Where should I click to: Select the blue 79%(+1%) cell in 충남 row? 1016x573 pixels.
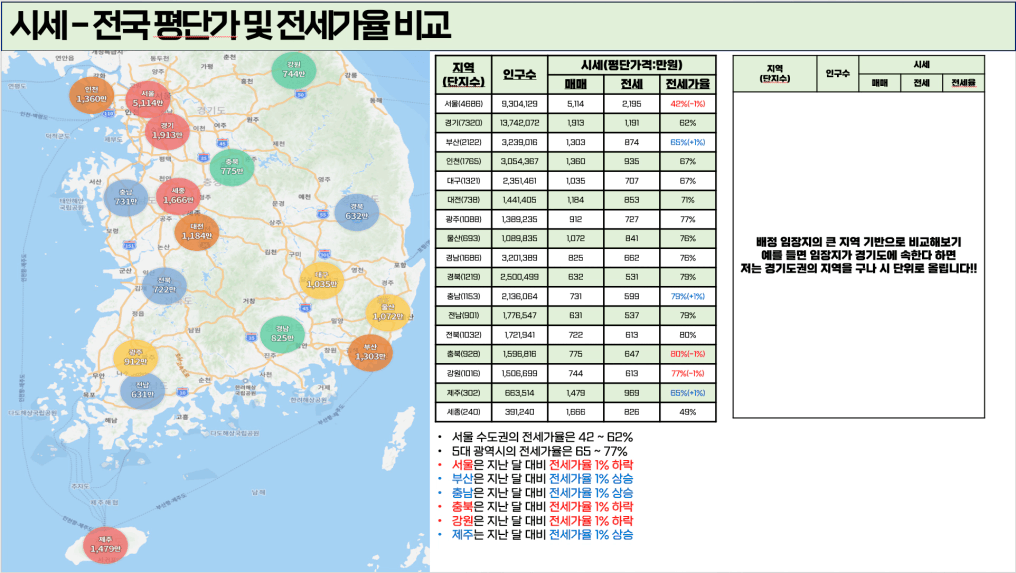[687, 296]
